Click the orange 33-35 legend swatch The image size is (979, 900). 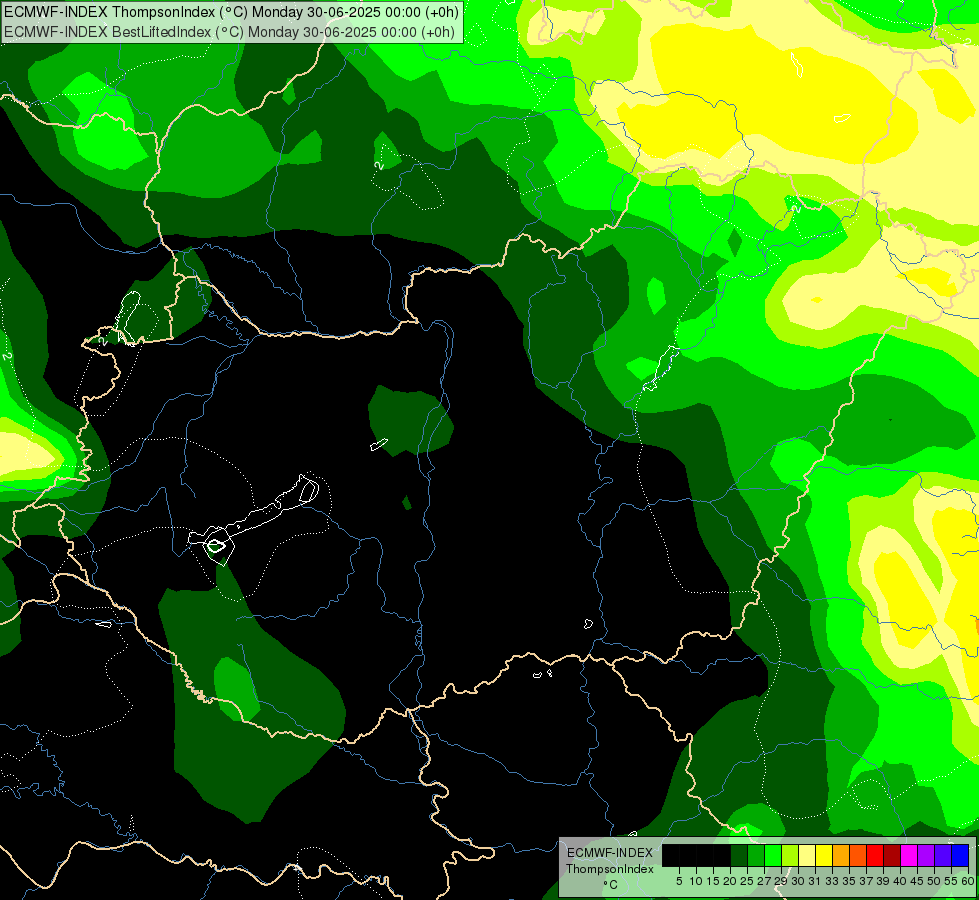tap(841, 855)
